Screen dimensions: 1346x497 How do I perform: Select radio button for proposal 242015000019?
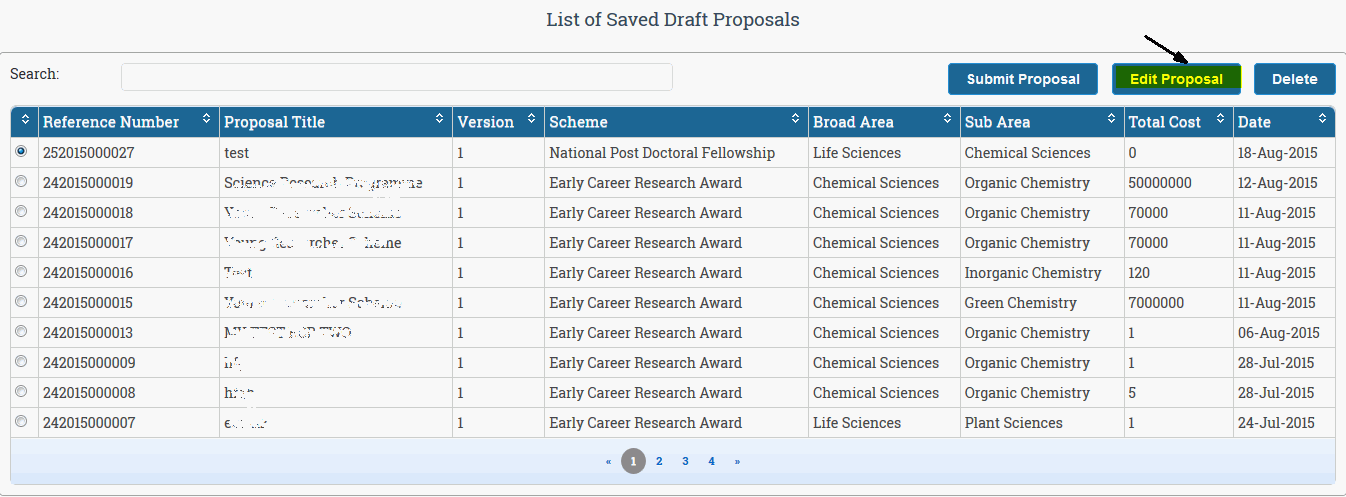[21, 181]
